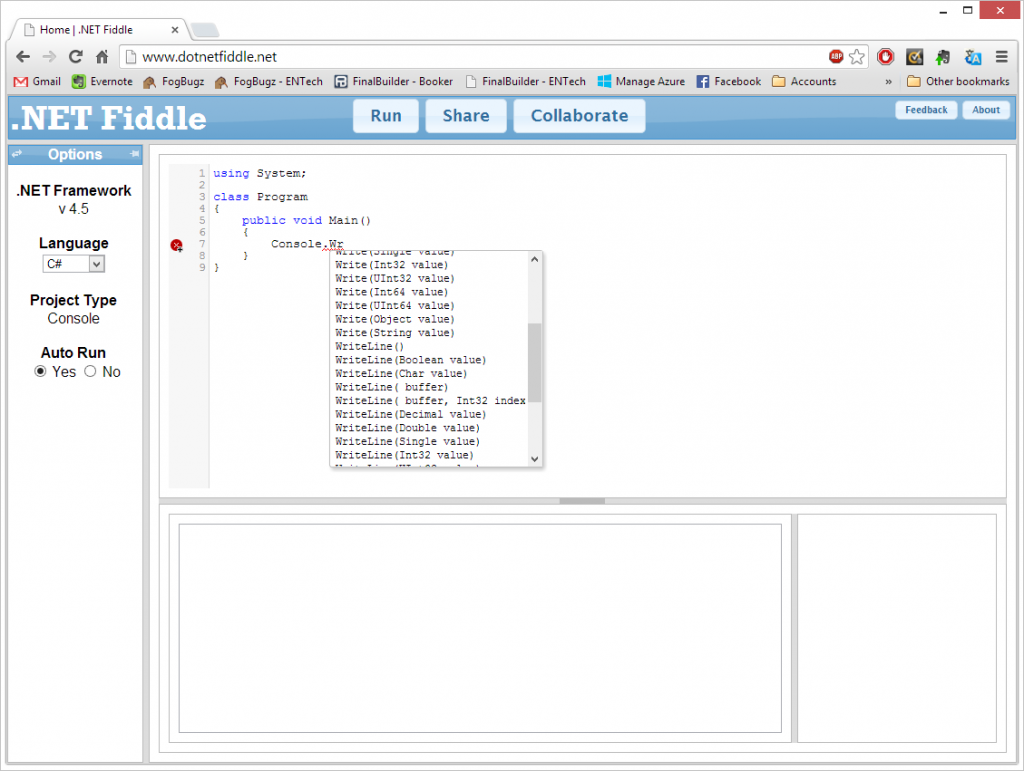This screenshot has height=771, width=1024.
Task: Reload the page with the refresh icon
Action: (x=76, y=57)
